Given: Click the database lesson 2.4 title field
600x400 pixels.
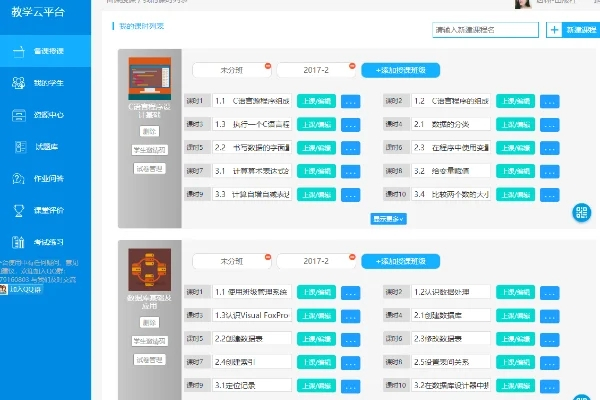Looking at the screenshot, I should click(252, 362).
